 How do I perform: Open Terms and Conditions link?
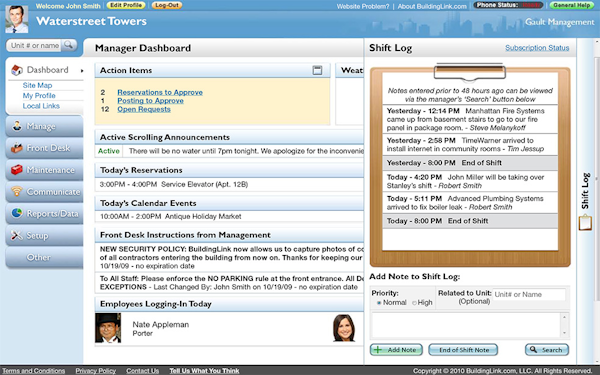(34, 370)
